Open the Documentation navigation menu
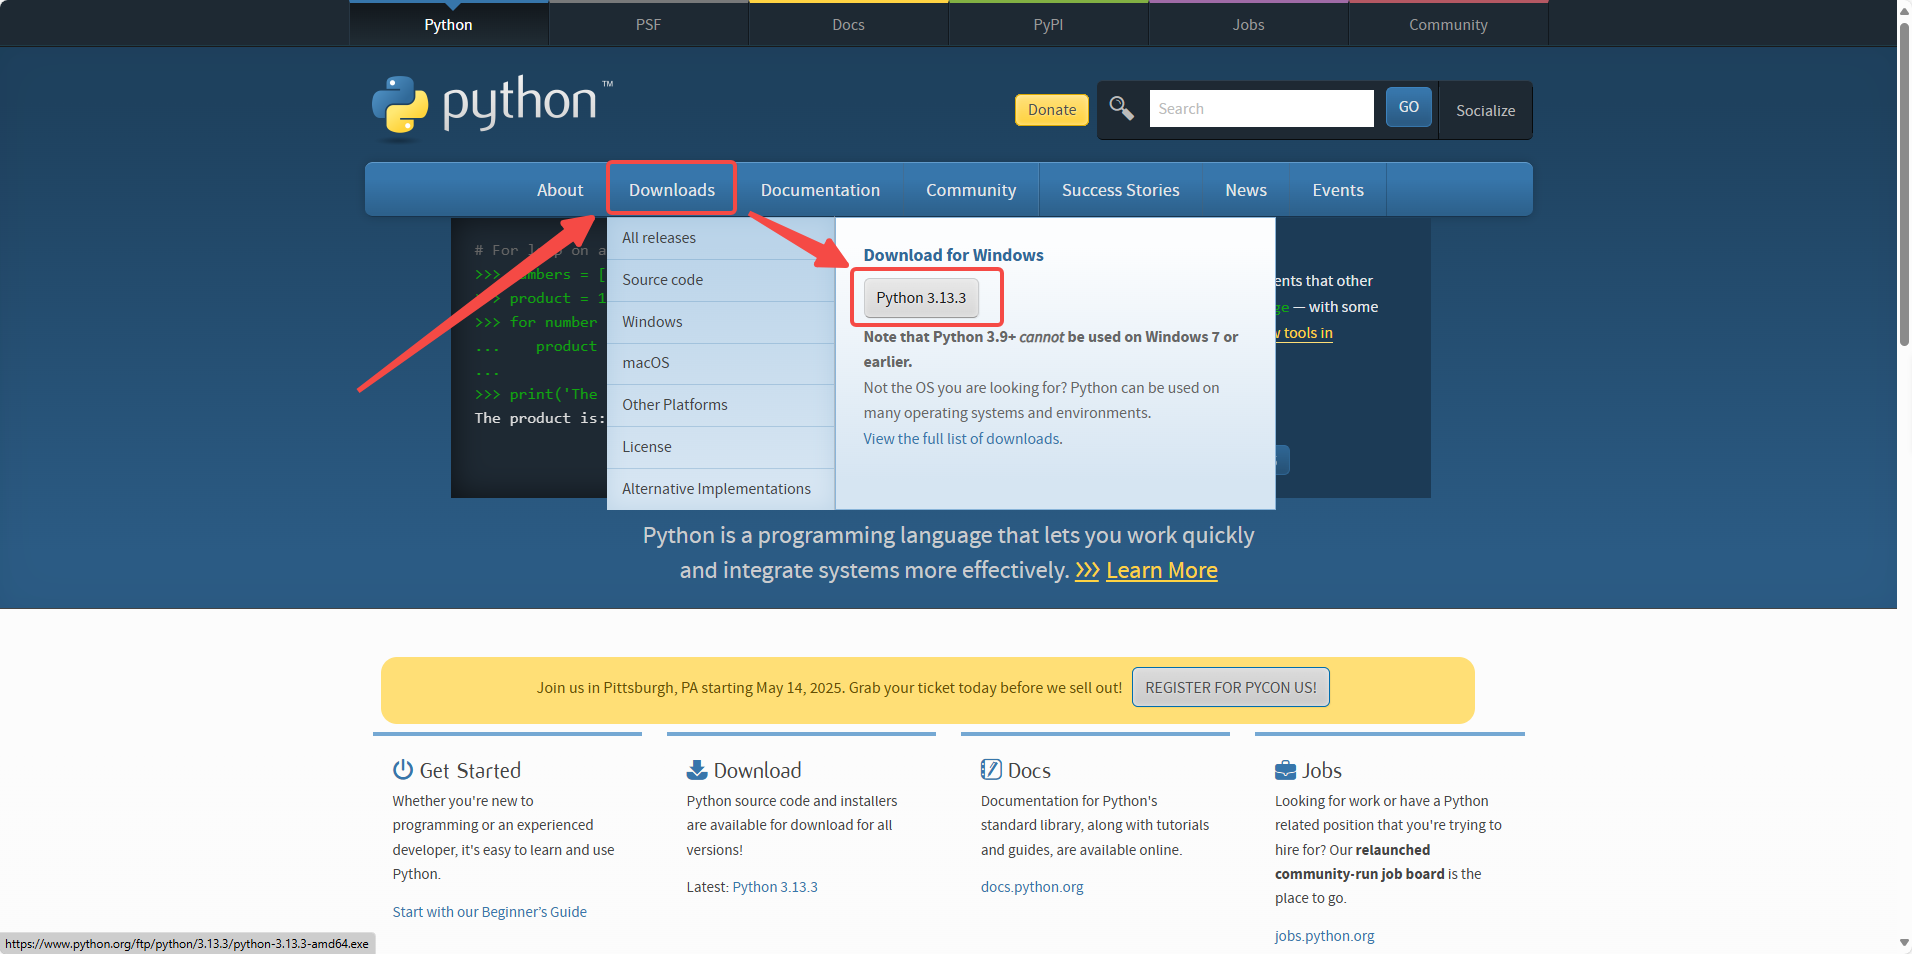Image resolution: width=1912 pixels, height=954 pixels. click(820, 190)
